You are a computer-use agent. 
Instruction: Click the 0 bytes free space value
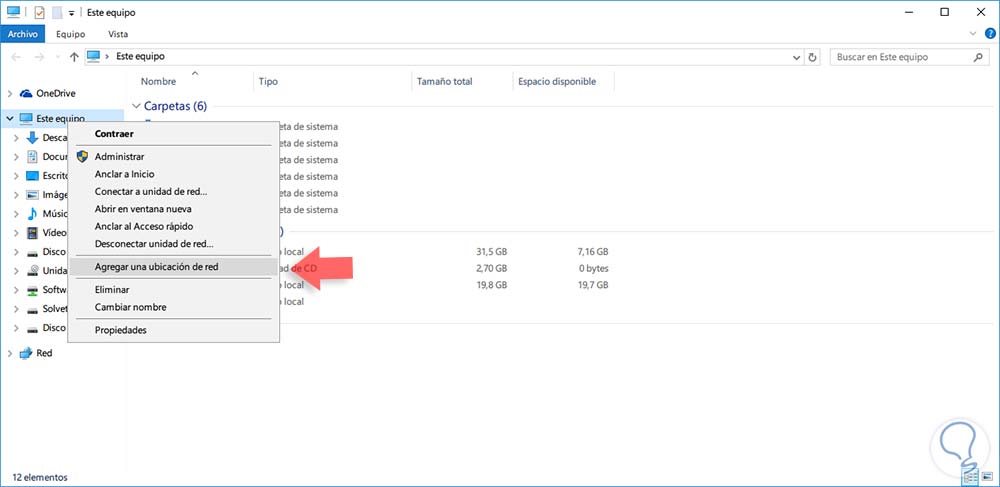tap(593, 268)
